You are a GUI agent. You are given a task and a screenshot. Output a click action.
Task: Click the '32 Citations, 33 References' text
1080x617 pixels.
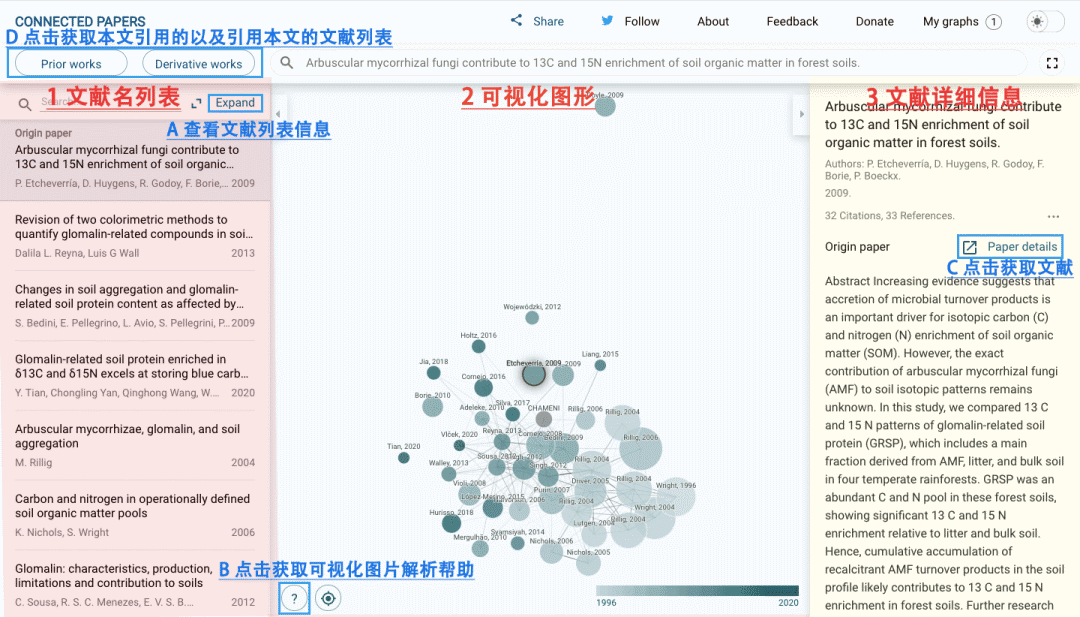[889, 216]
